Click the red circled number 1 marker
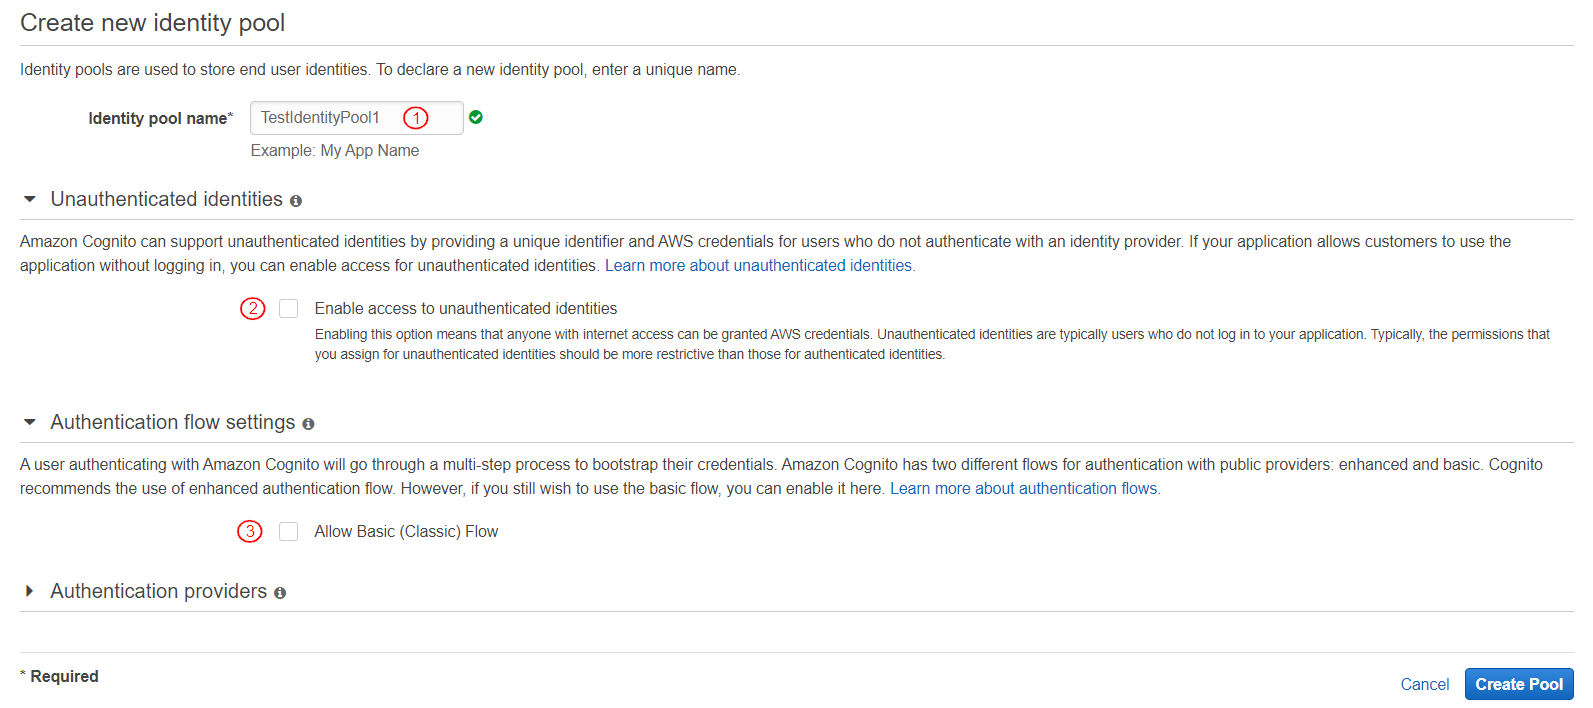The image size is (1593, 708). 416,118
